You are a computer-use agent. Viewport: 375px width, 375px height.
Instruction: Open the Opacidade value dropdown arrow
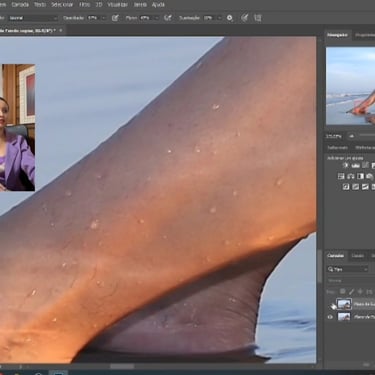(x=103, y=18)
